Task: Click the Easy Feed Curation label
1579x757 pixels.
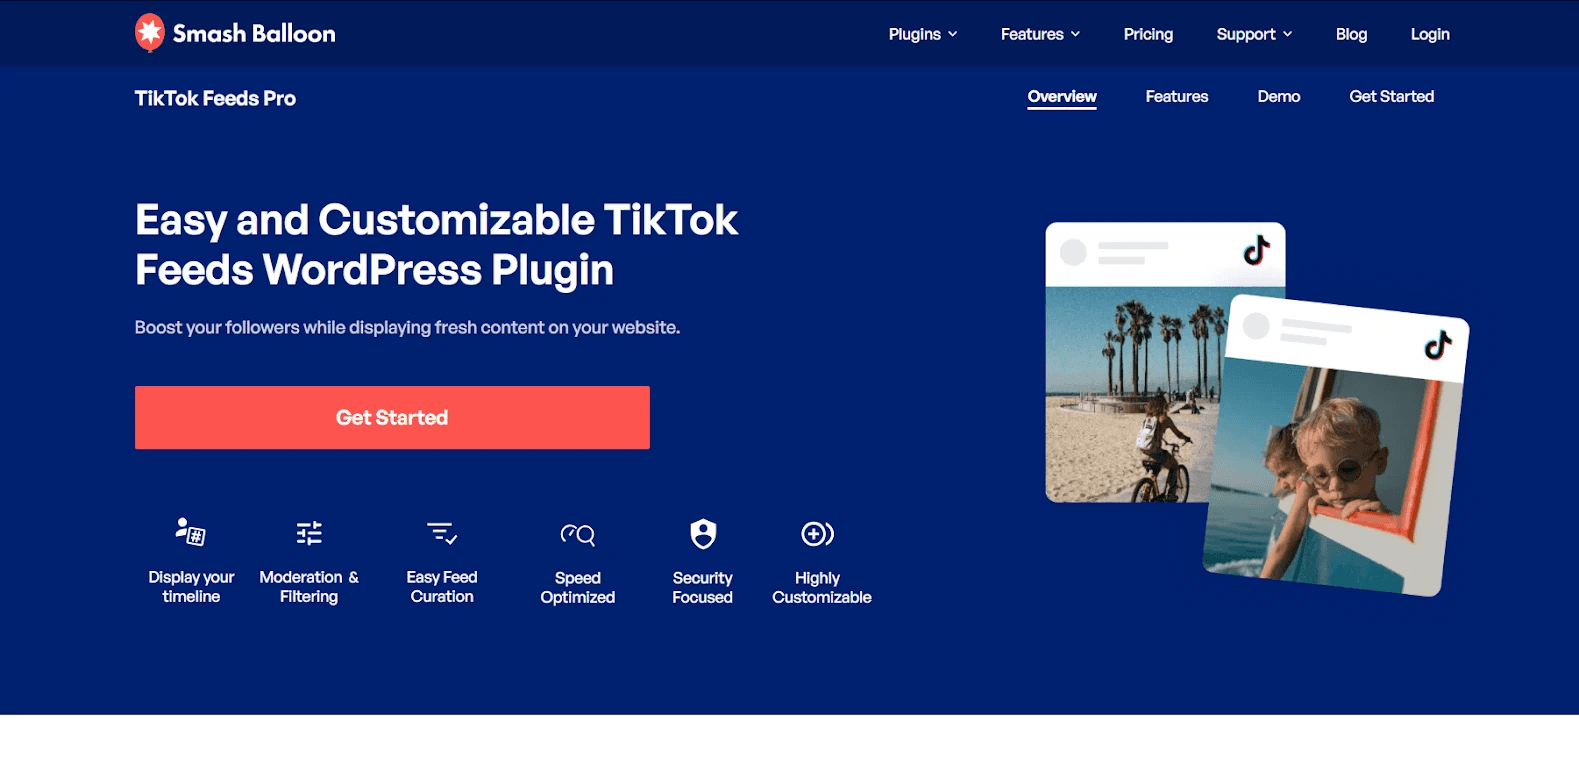Action: coord(442,587)
